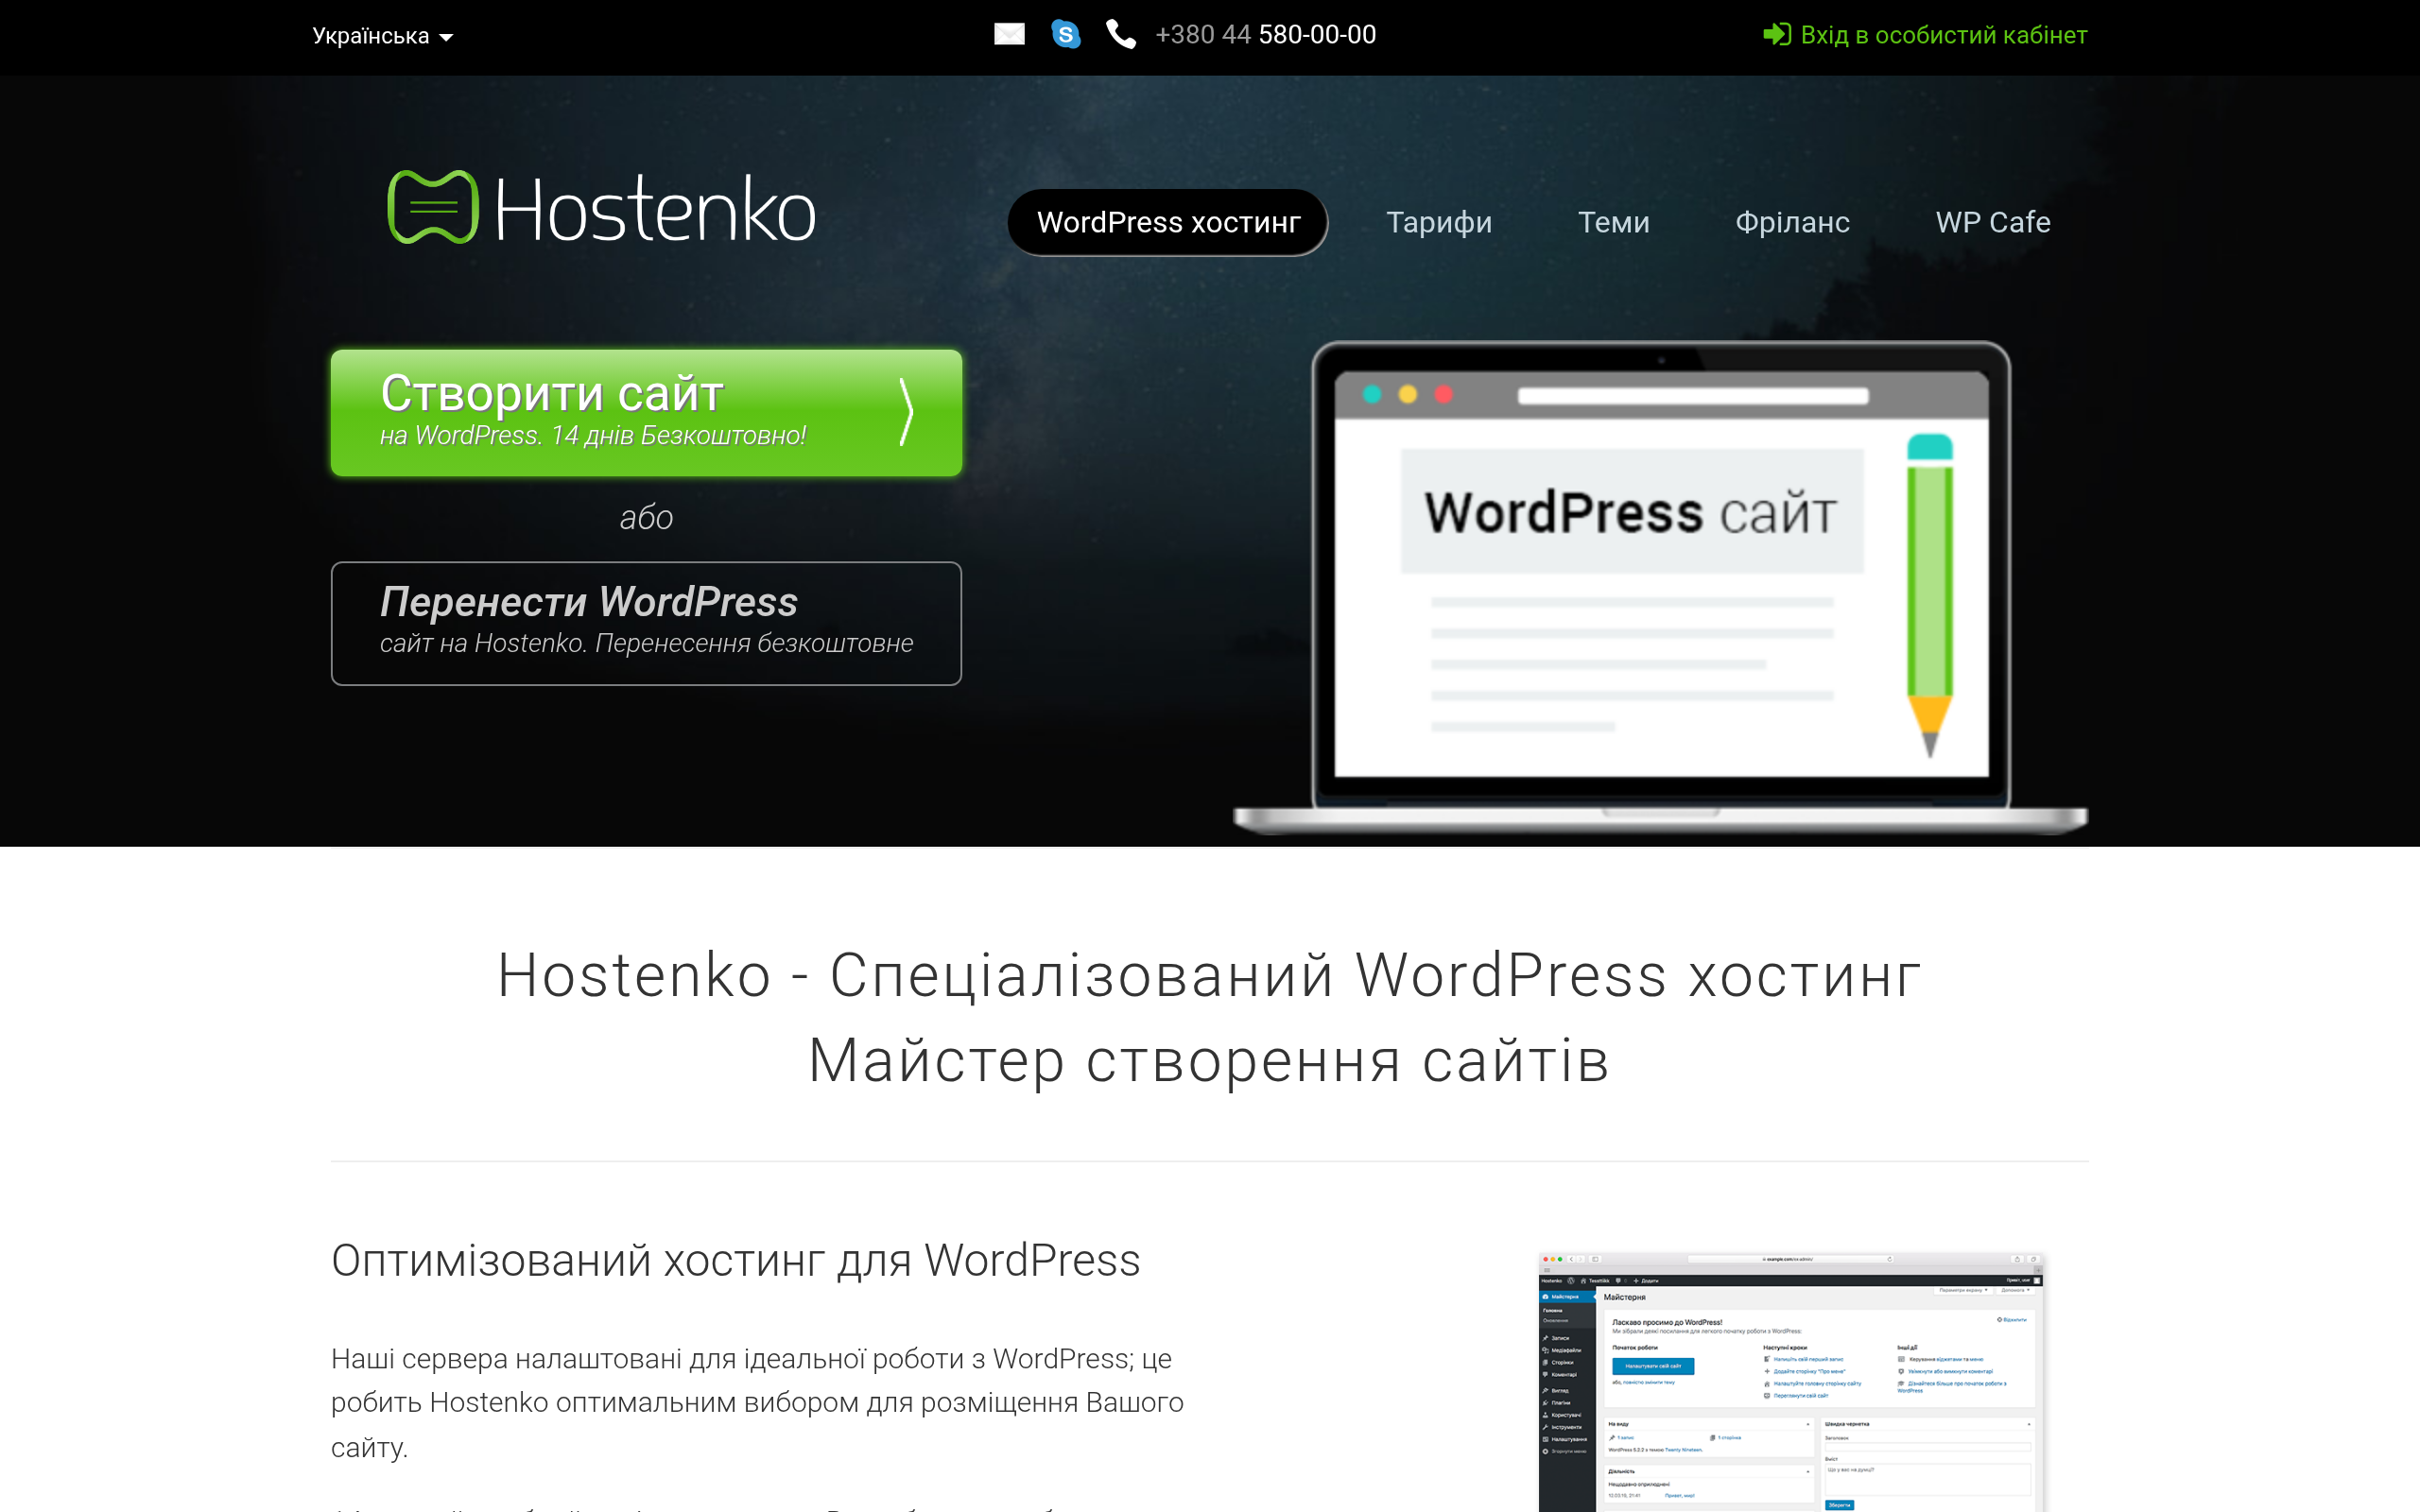
Task: Click the email envelope icon
Action: (x=1009, y=35)
